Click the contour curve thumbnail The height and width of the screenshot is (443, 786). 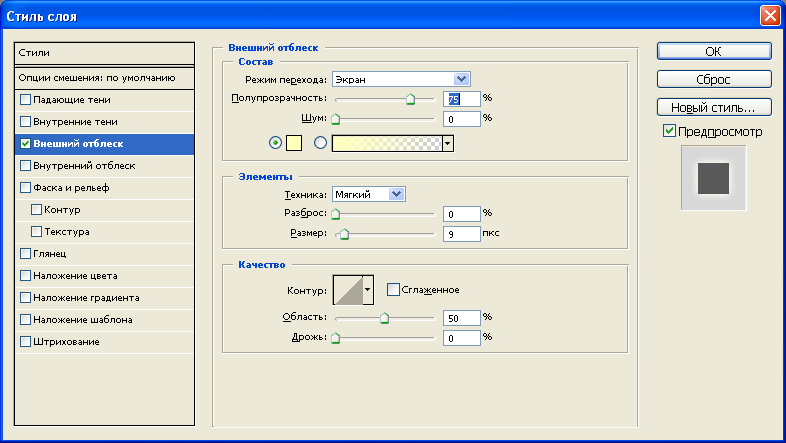[348, 290]
